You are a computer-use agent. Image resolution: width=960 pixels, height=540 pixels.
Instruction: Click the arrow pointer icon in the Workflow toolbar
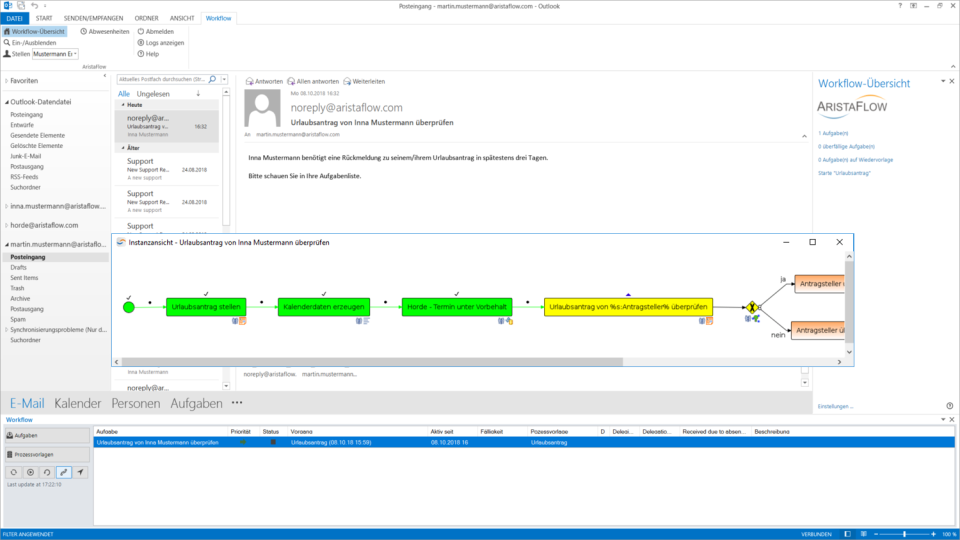[x=80, y=473]
